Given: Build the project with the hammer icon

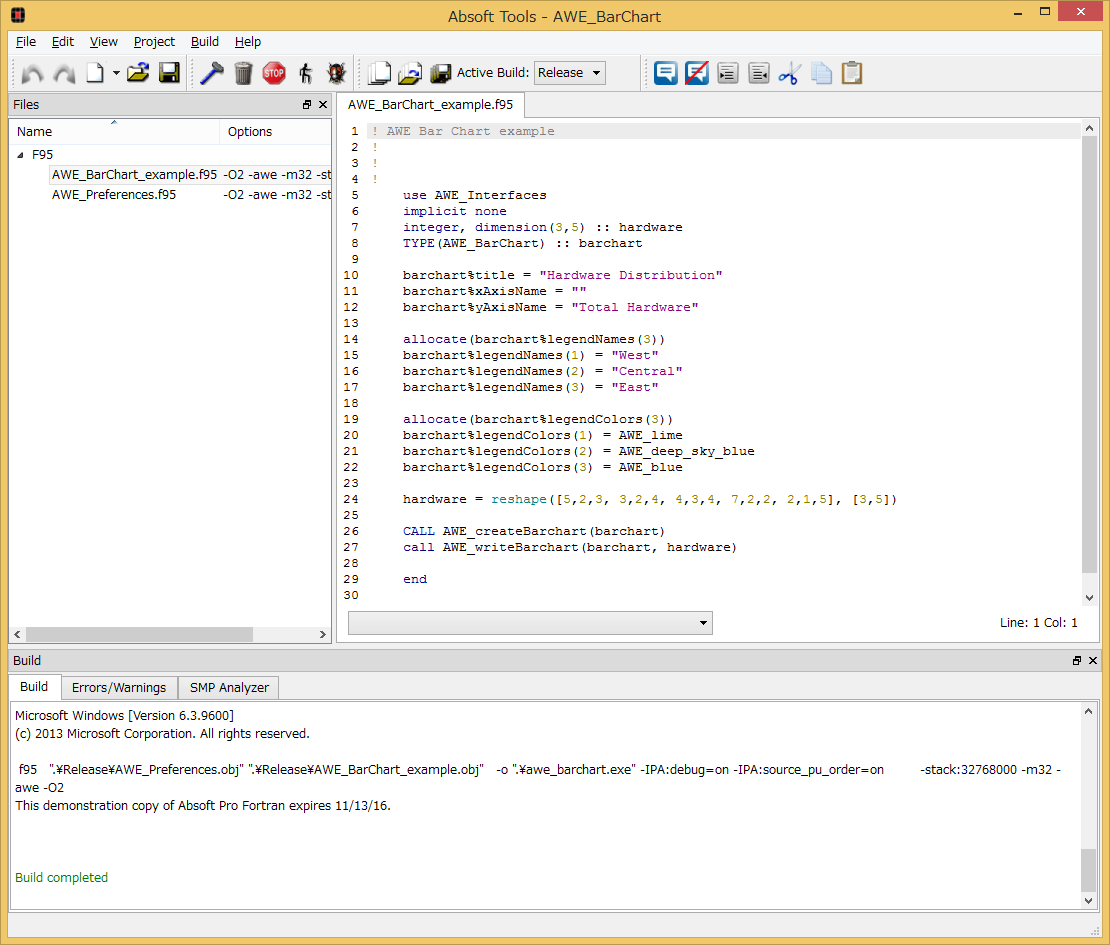Looking at the screenshot, I should [212, 73].
